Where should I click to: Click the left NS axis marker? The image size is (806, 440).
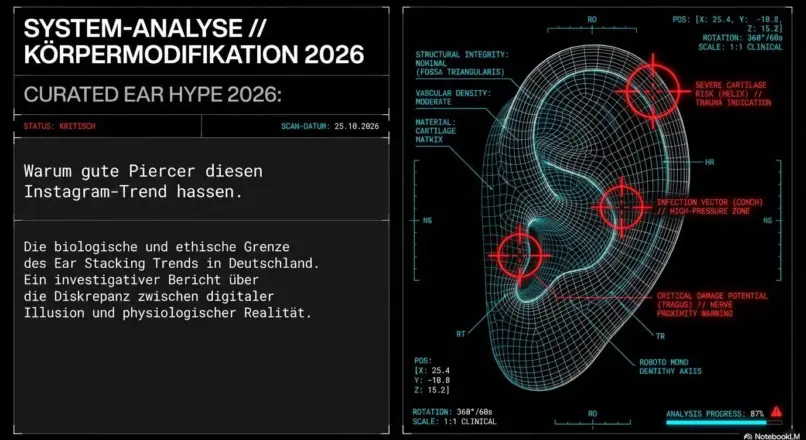coord(427,220)
